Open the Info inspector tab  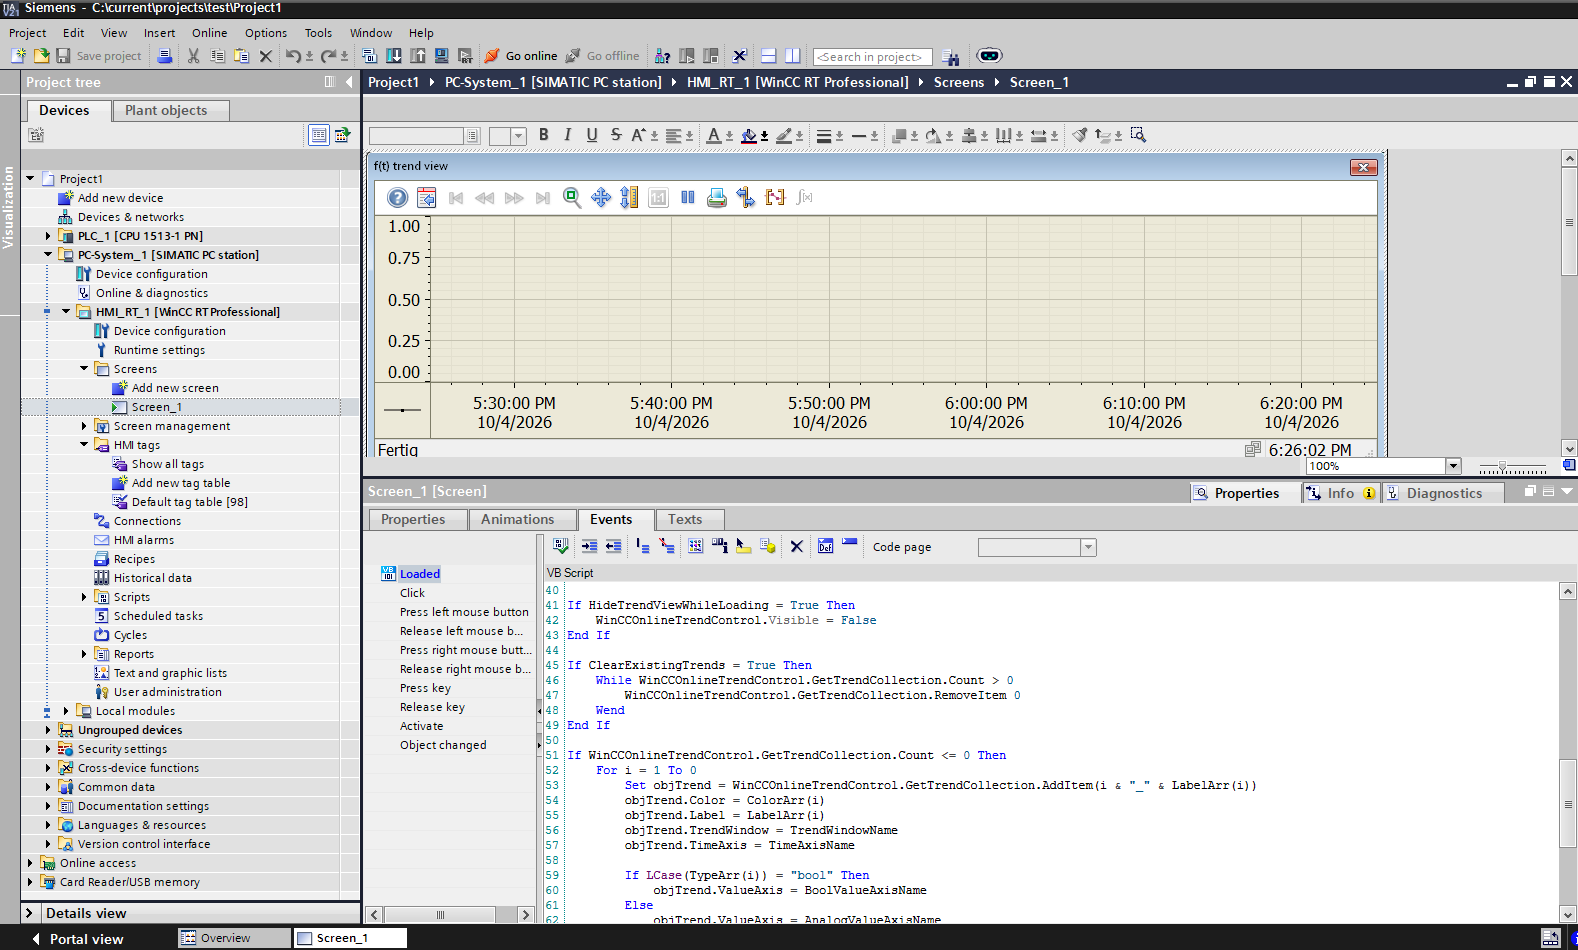tap(1340, 493)
